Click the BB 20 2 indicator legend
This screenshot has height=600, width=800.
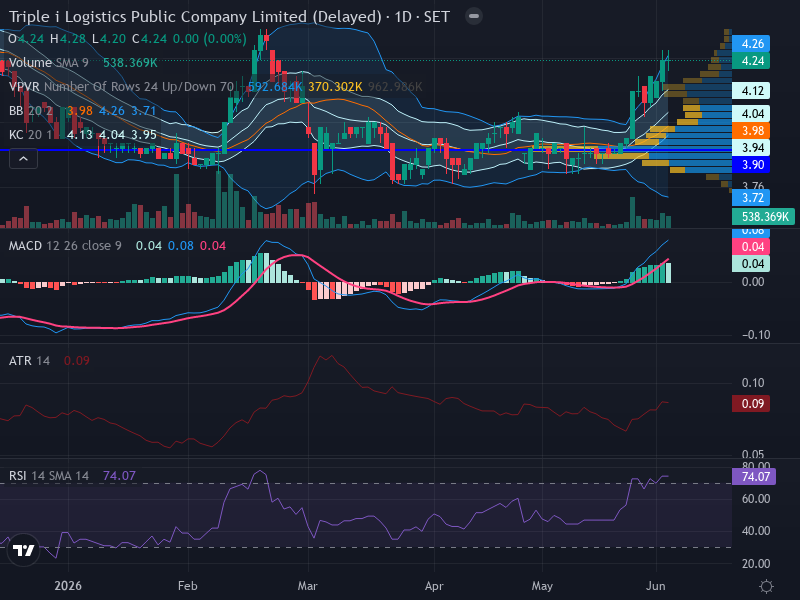coord(31,111)
